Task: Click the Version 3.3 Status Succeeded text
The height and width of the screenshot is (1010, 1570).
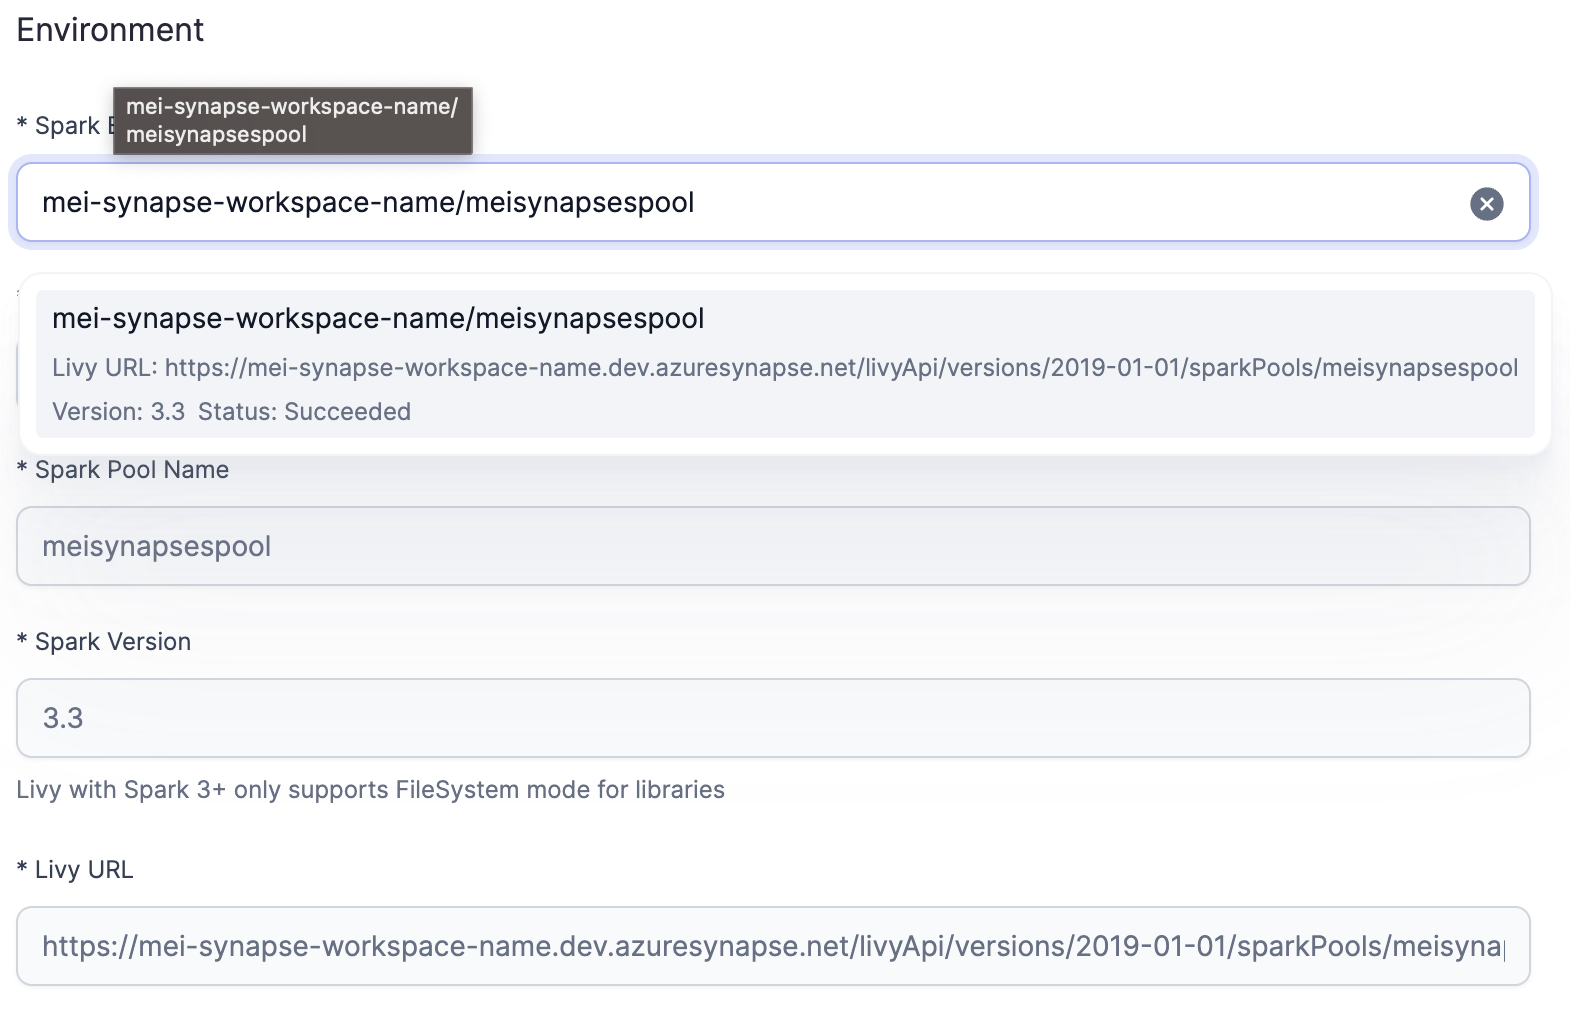Action: (x=231, y=412)
